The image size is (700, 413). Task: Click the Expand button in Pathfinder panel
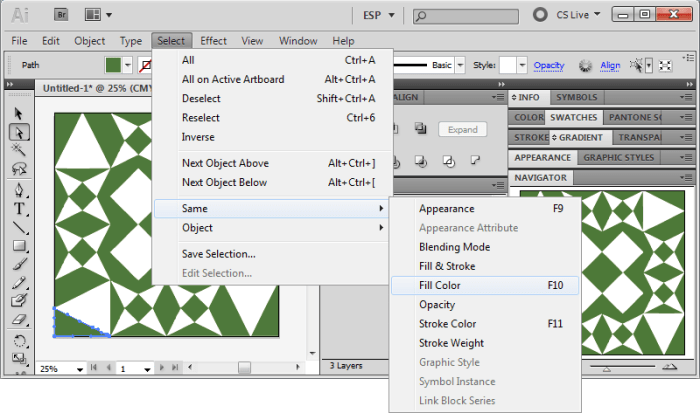[462, 130]
